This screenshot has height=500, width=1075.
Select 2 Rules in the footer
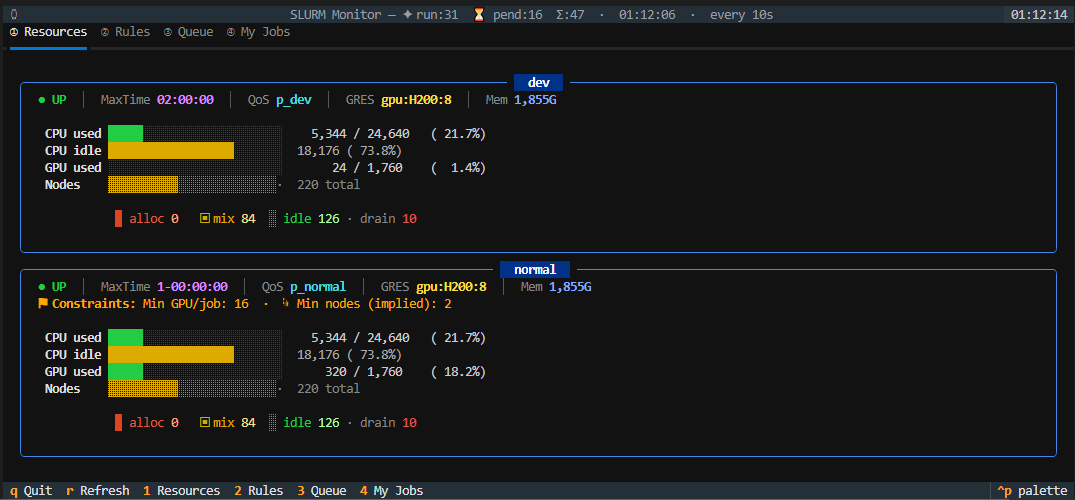click(258, 490)
